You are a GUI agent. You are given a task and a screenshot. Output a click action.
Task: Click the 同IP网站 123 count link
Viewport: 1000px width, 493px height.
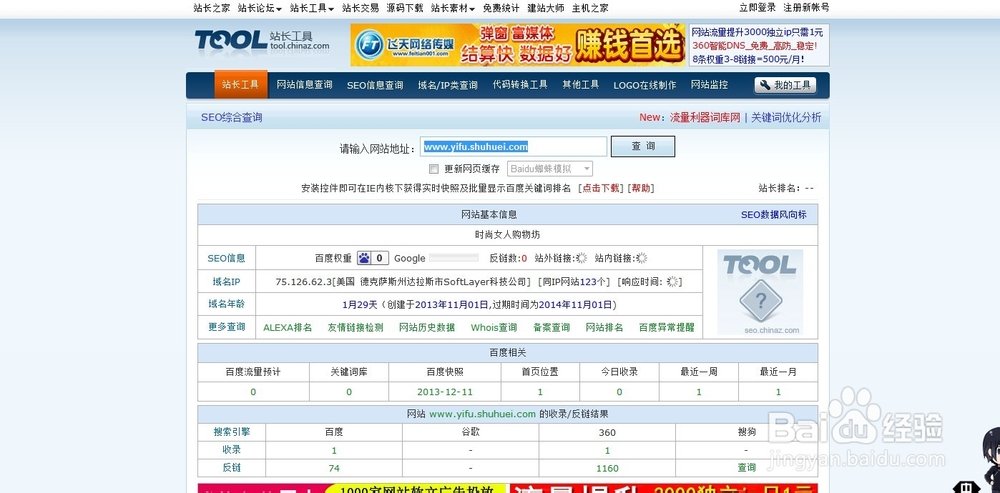(x=587, y=282)
